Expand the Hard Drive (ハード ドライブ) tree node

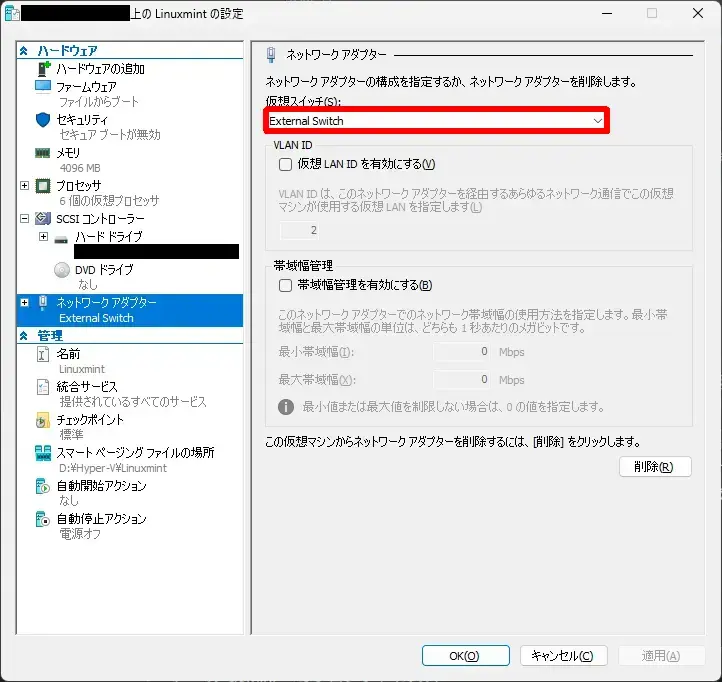pos(43,237)
